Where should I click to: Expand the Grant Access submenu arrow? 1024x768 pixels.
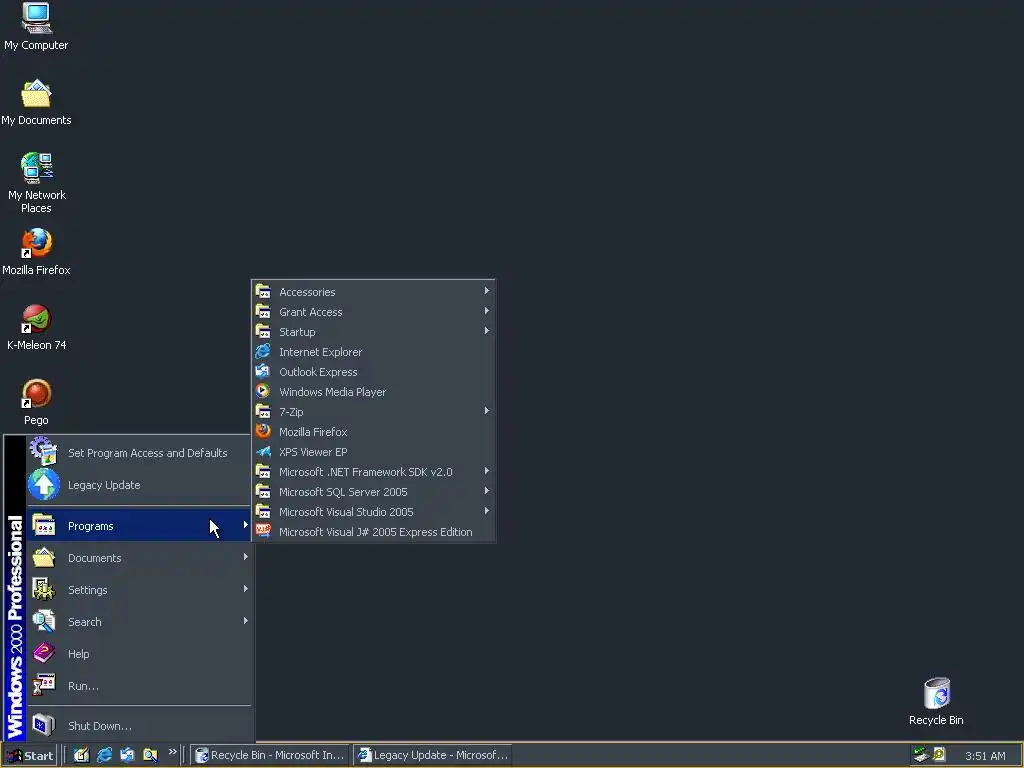tap(487, 312)
